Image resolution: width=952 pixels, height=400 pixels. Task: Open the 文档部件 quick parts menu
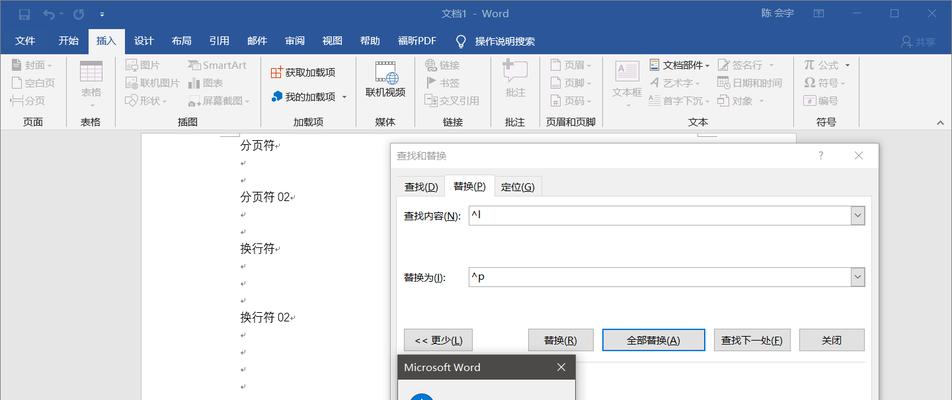pos(679,65)
